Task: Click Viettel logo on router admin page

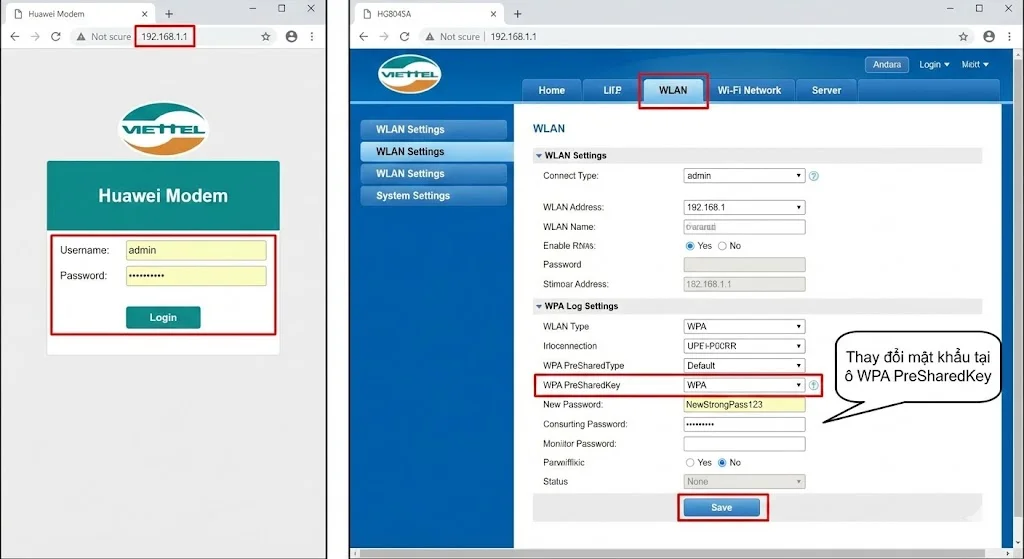Action: 409,74
